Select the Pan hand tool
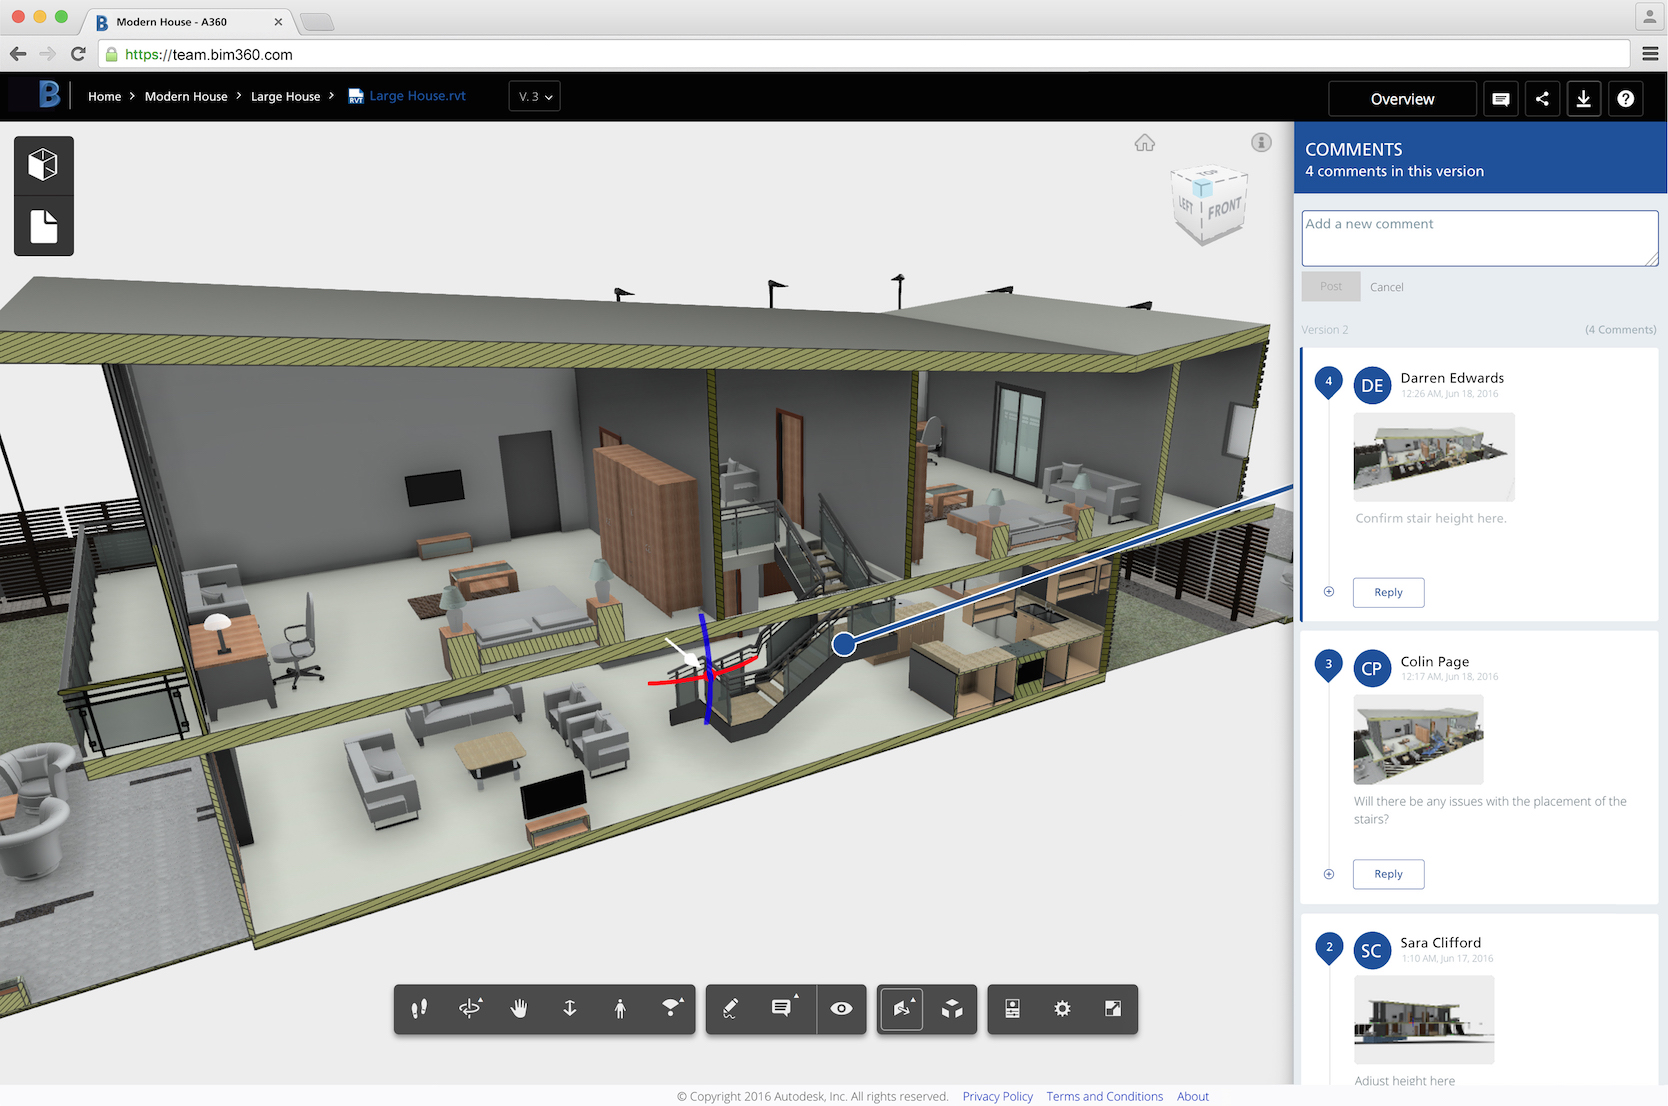This screenshot has height=1106, width=1668. click(x=519, y=1009)
